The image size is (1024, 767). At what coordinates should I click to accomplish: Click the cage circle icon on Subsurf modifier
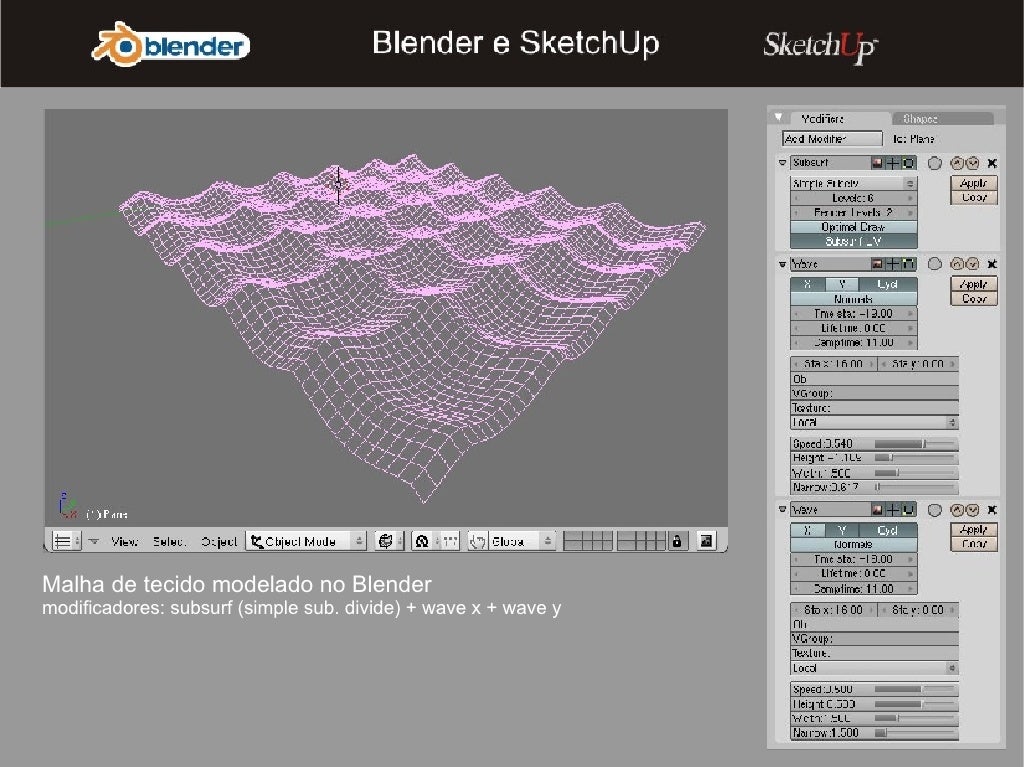point(935,163)
